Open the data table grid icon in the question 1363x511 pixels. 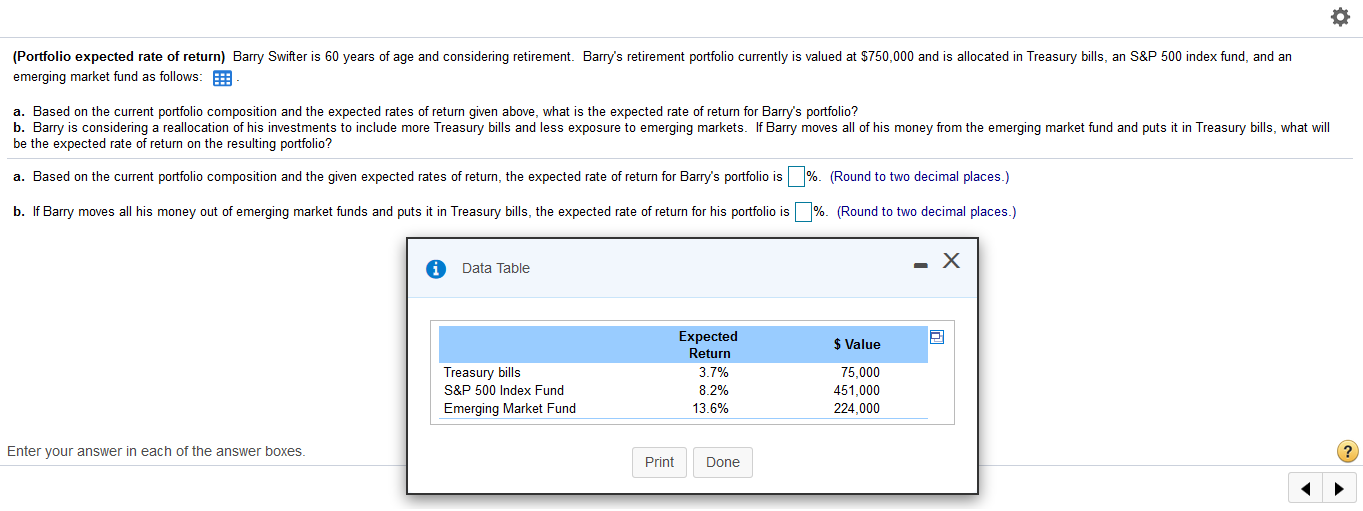tap(223, 78)
